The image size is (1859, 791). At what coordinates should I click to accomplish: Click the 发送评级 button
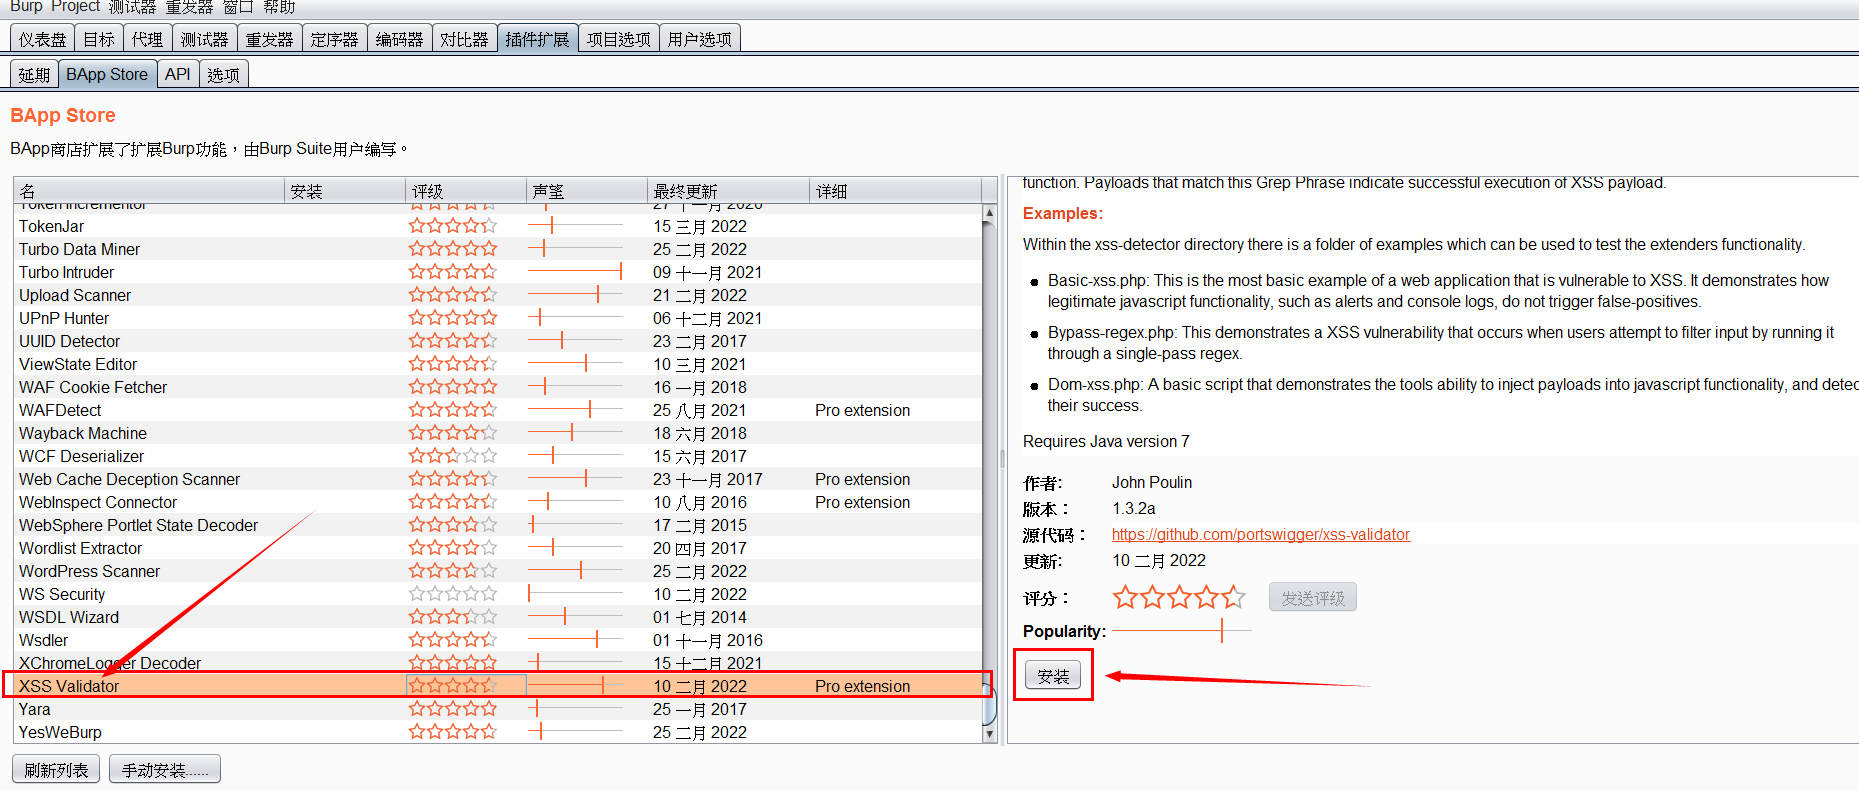point(1313,598)
